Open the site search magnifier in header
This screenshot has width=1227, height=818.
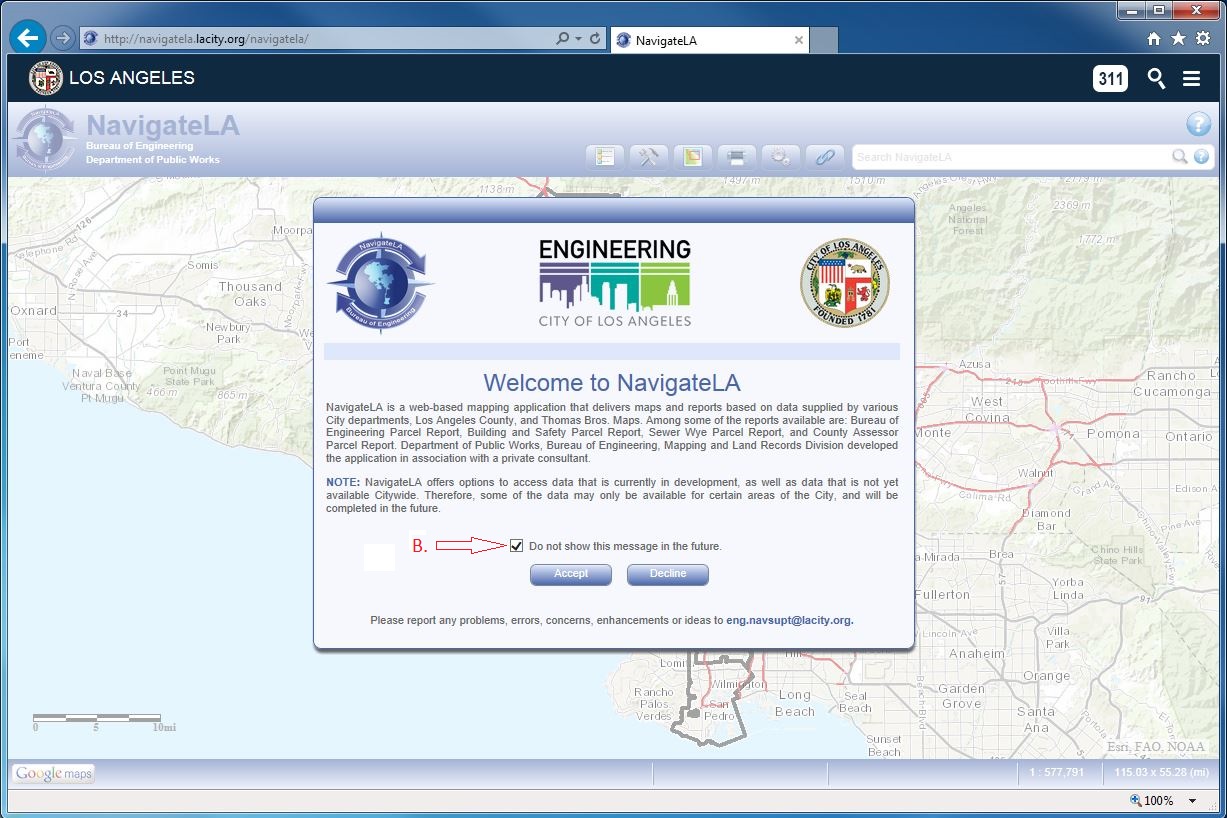(x=1156, y=78)
